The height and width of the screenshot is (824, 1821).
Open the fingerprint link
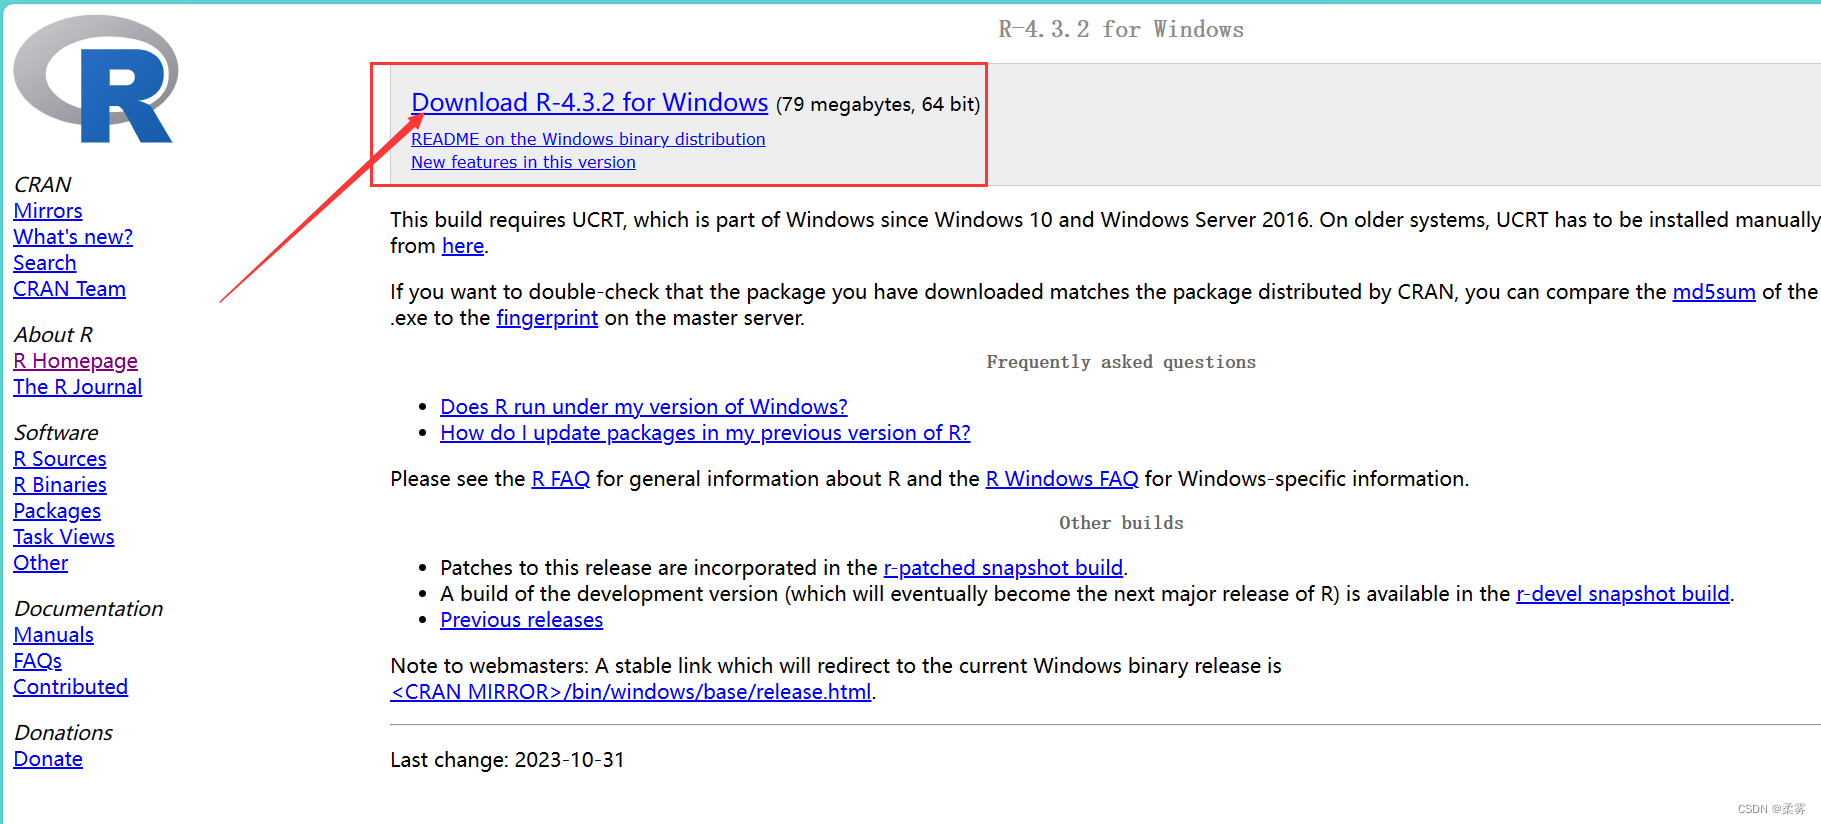[547, 318]
